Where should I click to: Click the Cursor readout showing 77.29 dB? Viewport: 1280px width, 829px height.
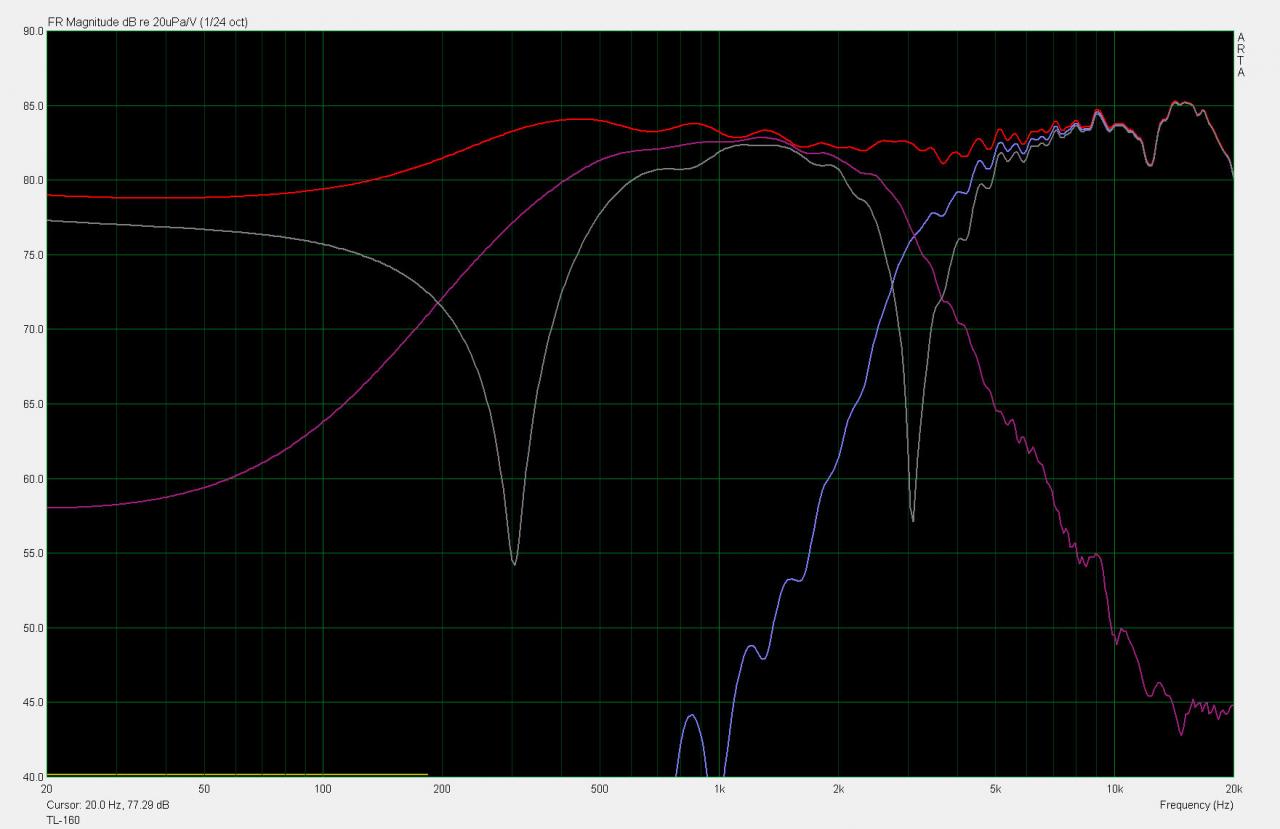coord(108,805)
